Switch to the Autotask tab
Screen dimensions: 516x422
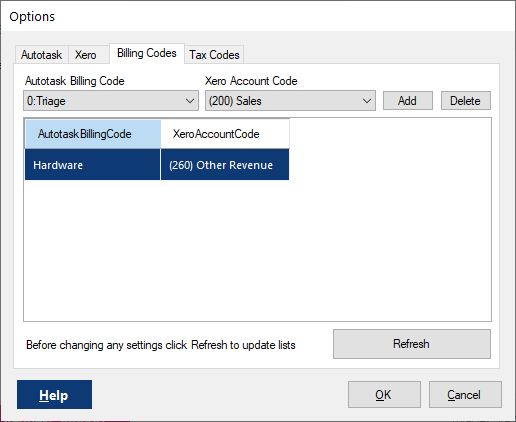click(42, 55)
